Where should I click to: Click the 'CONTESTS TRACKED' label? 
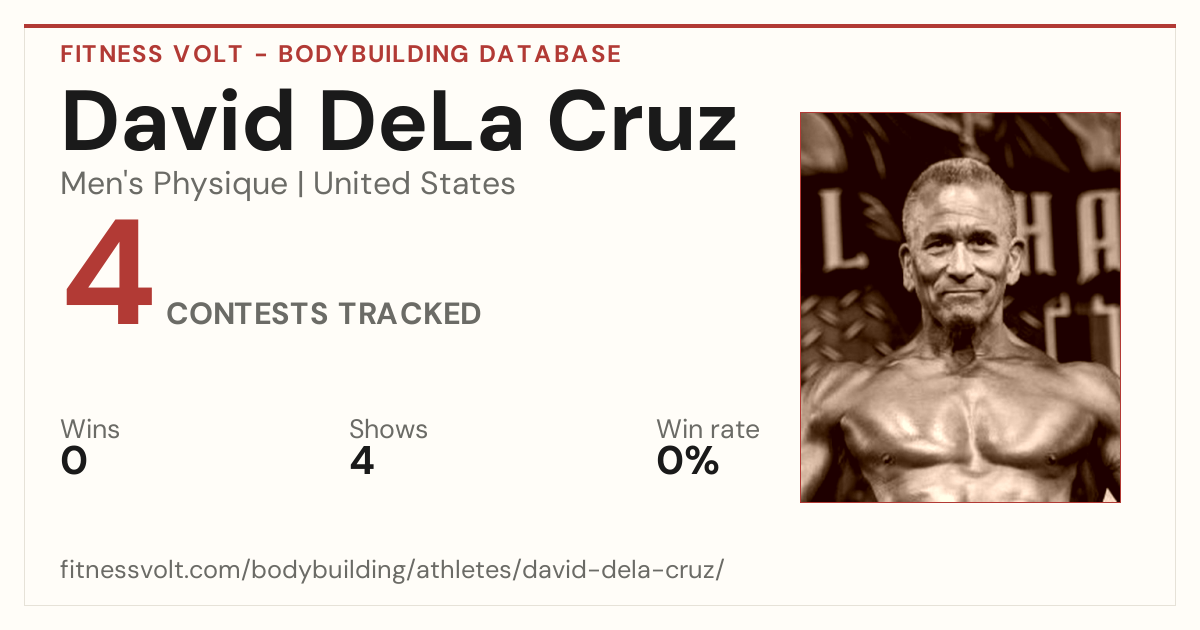[x=324, y=314]
